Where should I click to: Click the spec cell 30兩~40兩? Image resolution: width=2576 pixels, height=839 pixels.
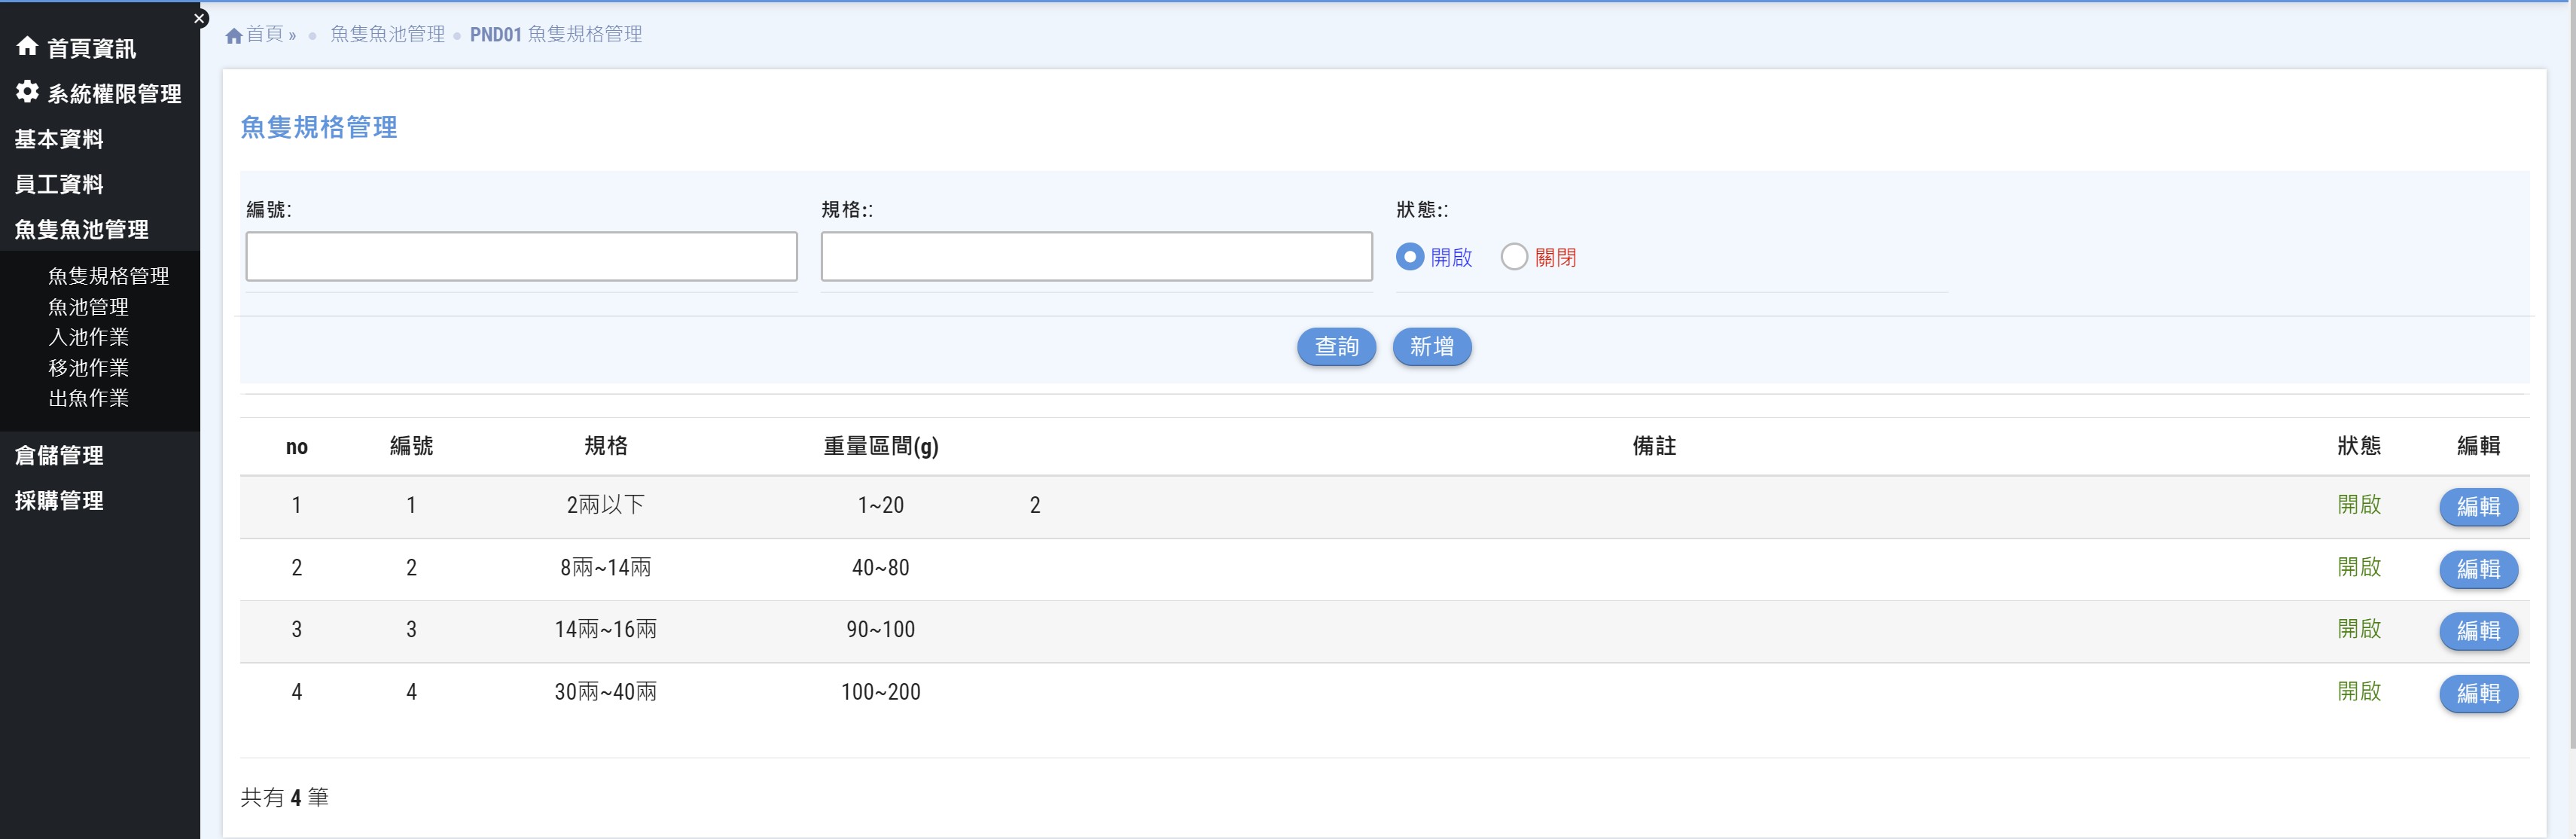pyautogui.click(x=606, y=692)
